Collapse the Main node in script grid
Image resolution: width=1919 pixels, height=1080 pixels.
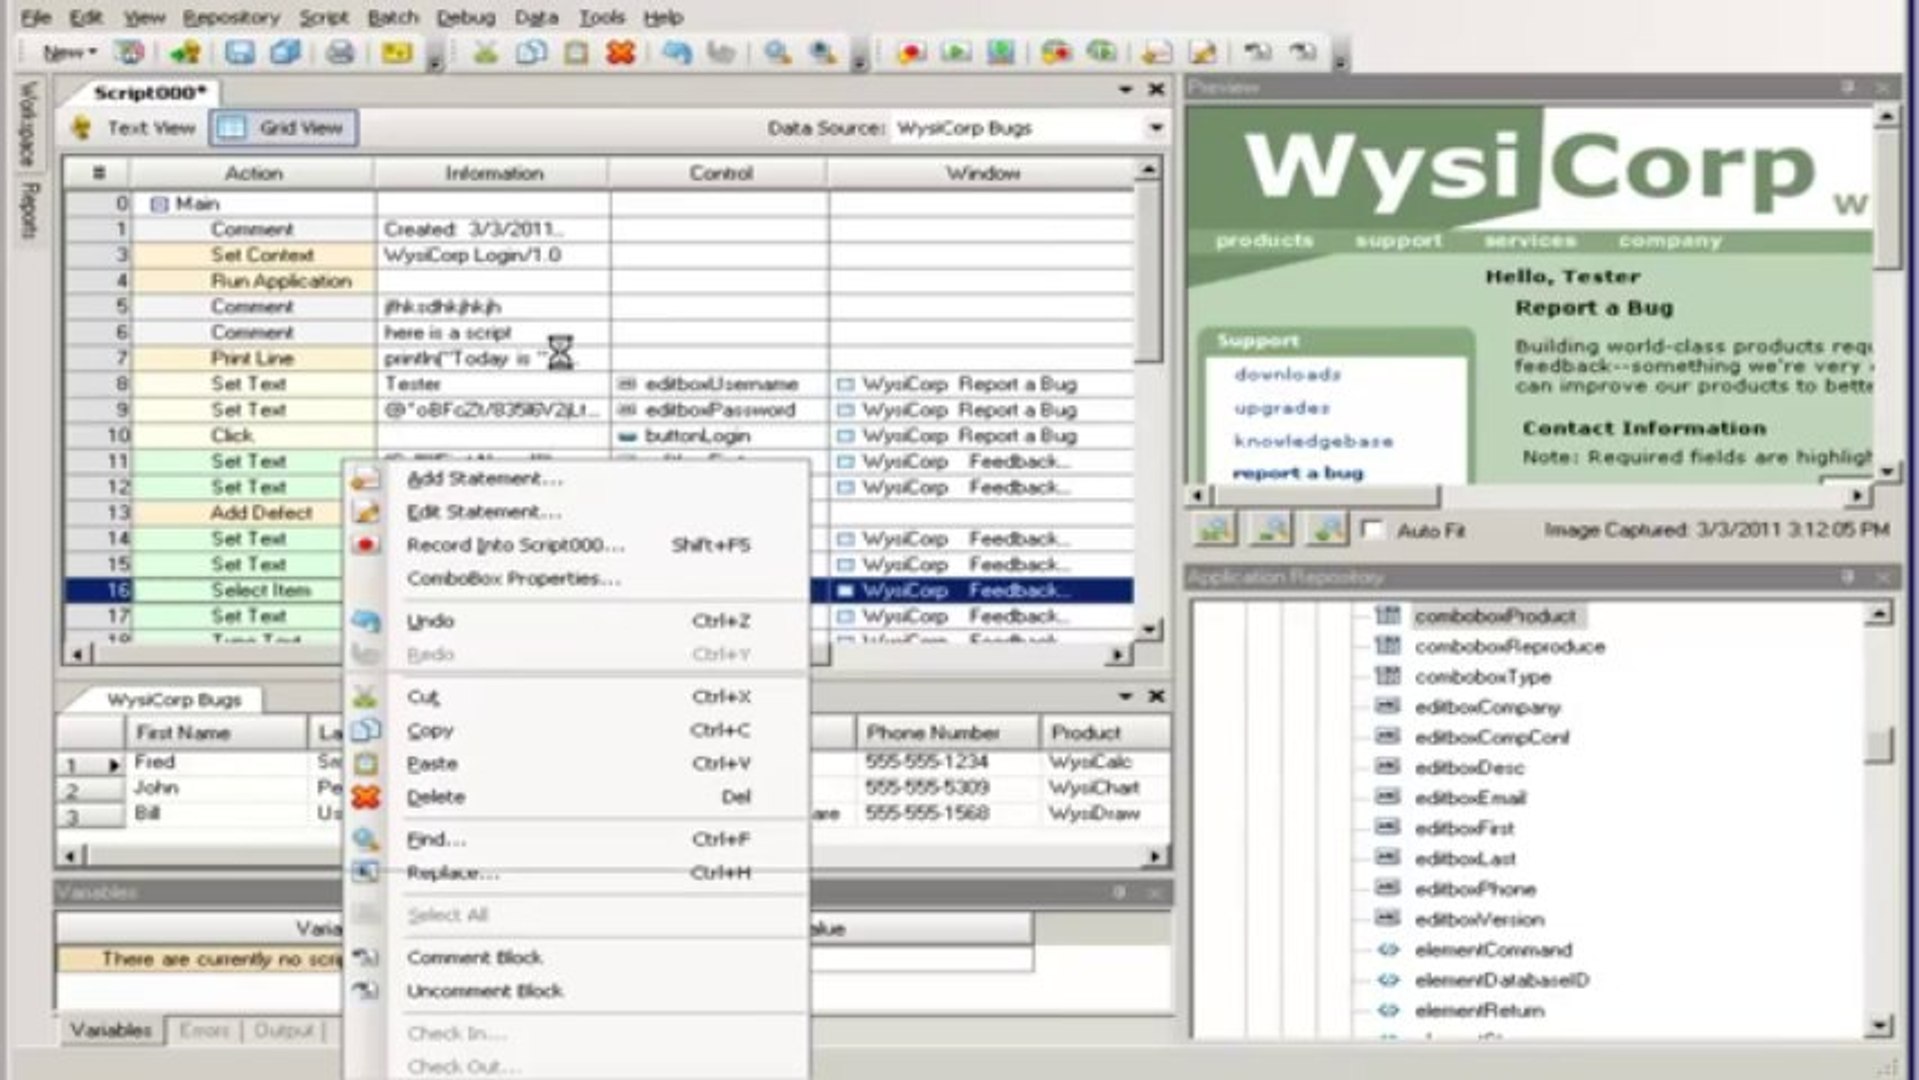point(158,204)
